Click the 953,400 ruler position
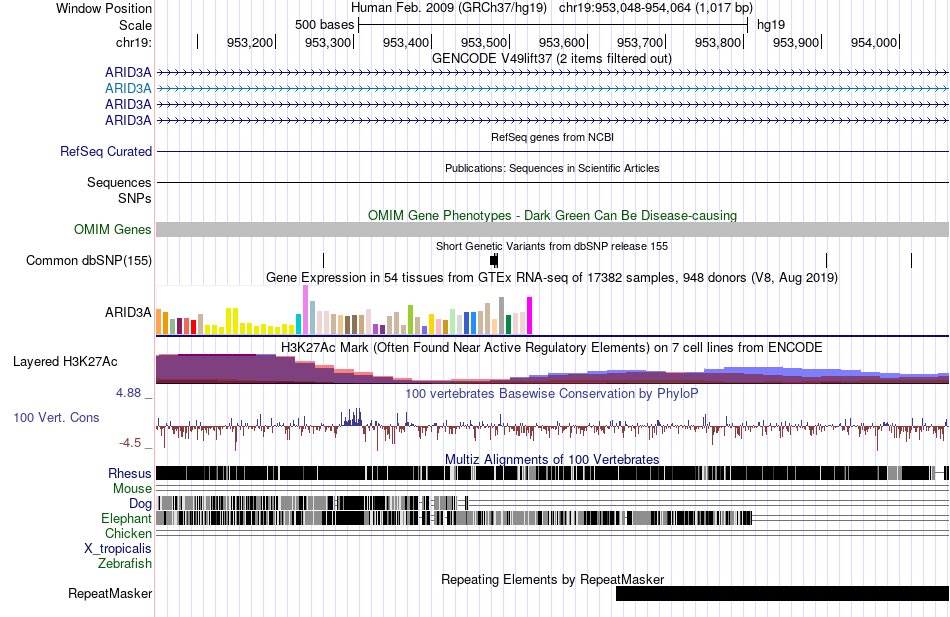Screen dimensions: 950x617 click(406, 42)
